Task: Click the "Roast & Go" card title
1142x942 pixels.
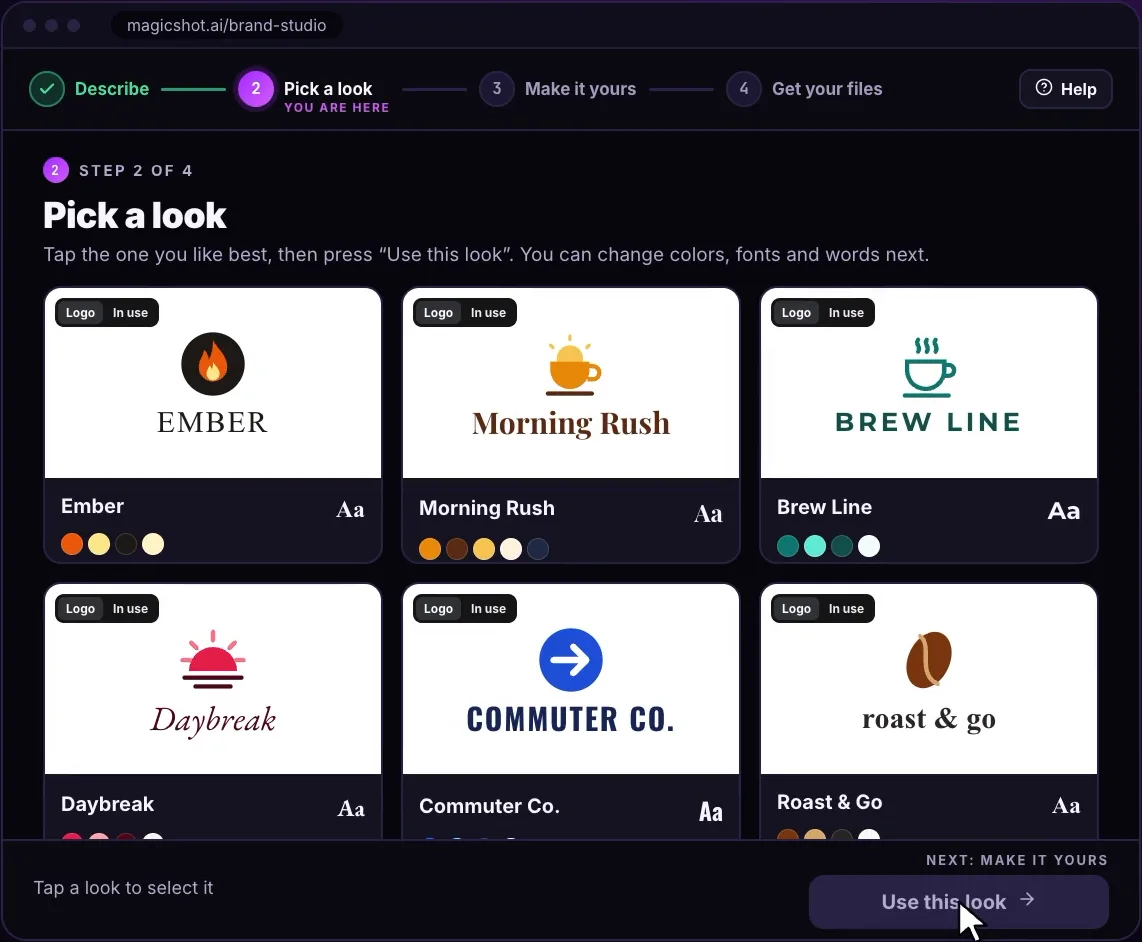Action: click(830, 802)
